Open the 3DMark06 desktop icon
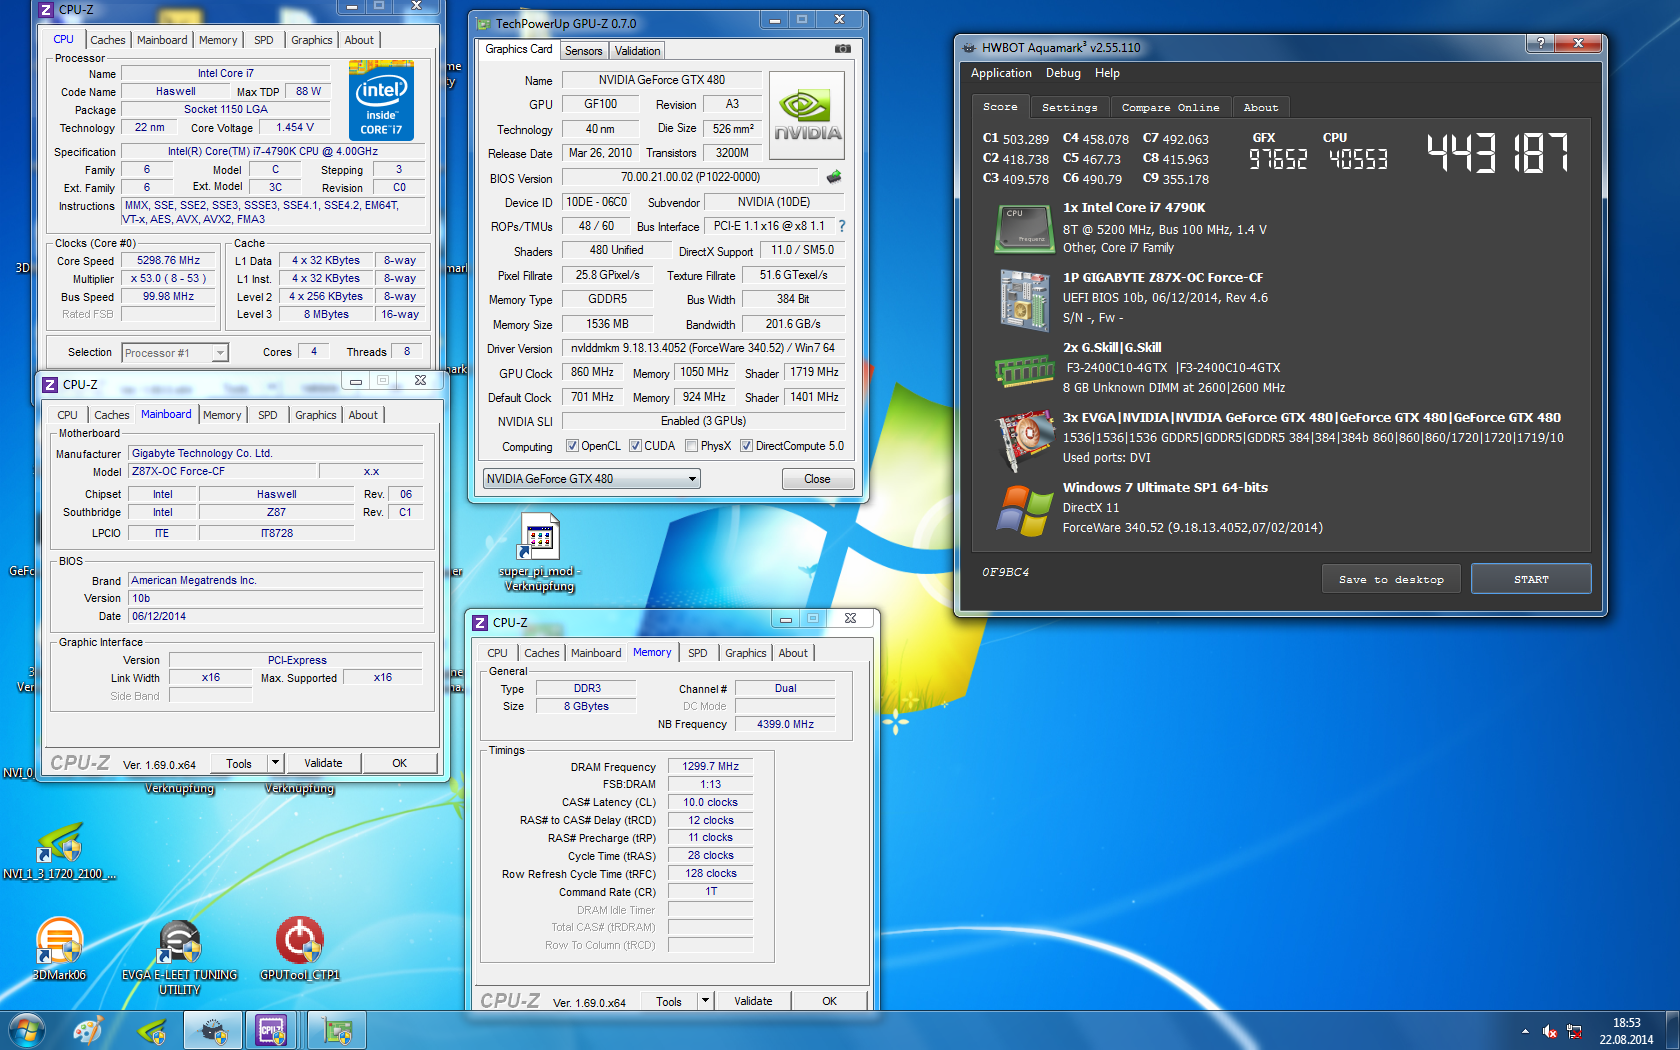This screenshot has height=1050, width=1680. pyautogui.click(x=59, y=948)
